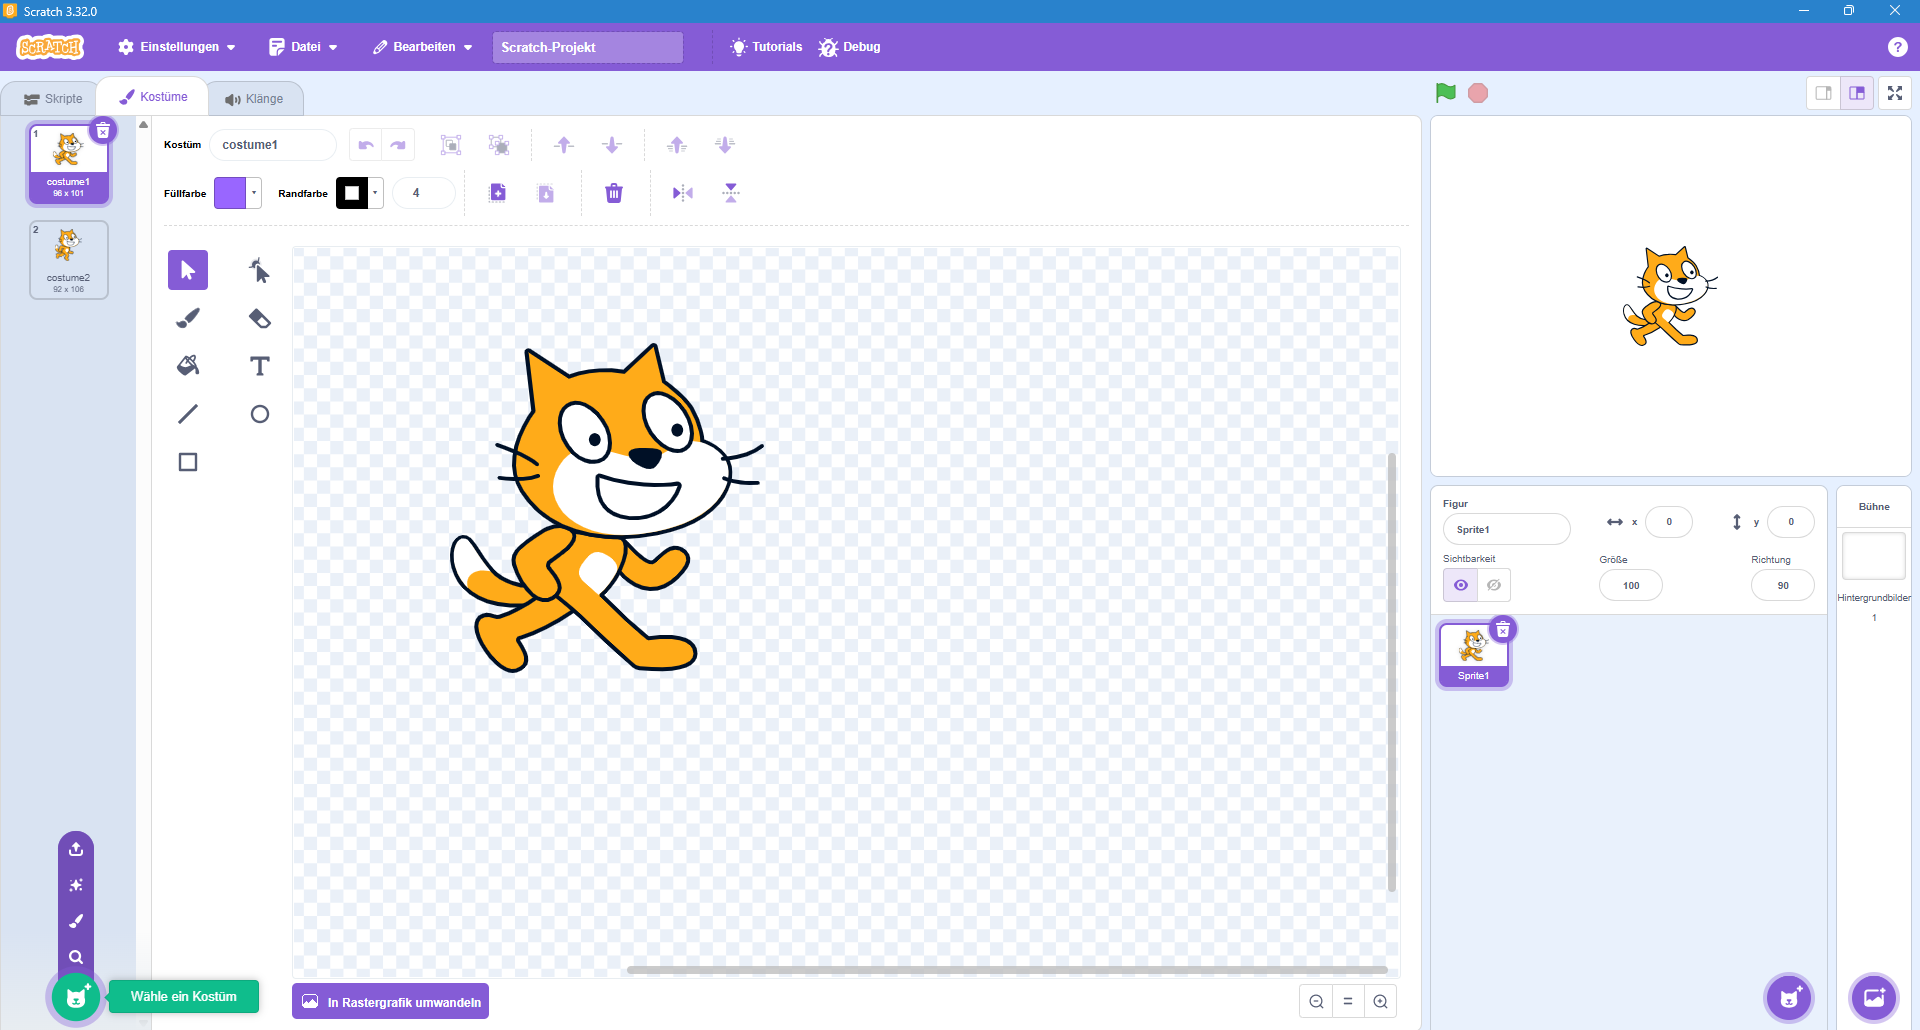
Task: Select the Circle tool
Action: coord(260,414)
